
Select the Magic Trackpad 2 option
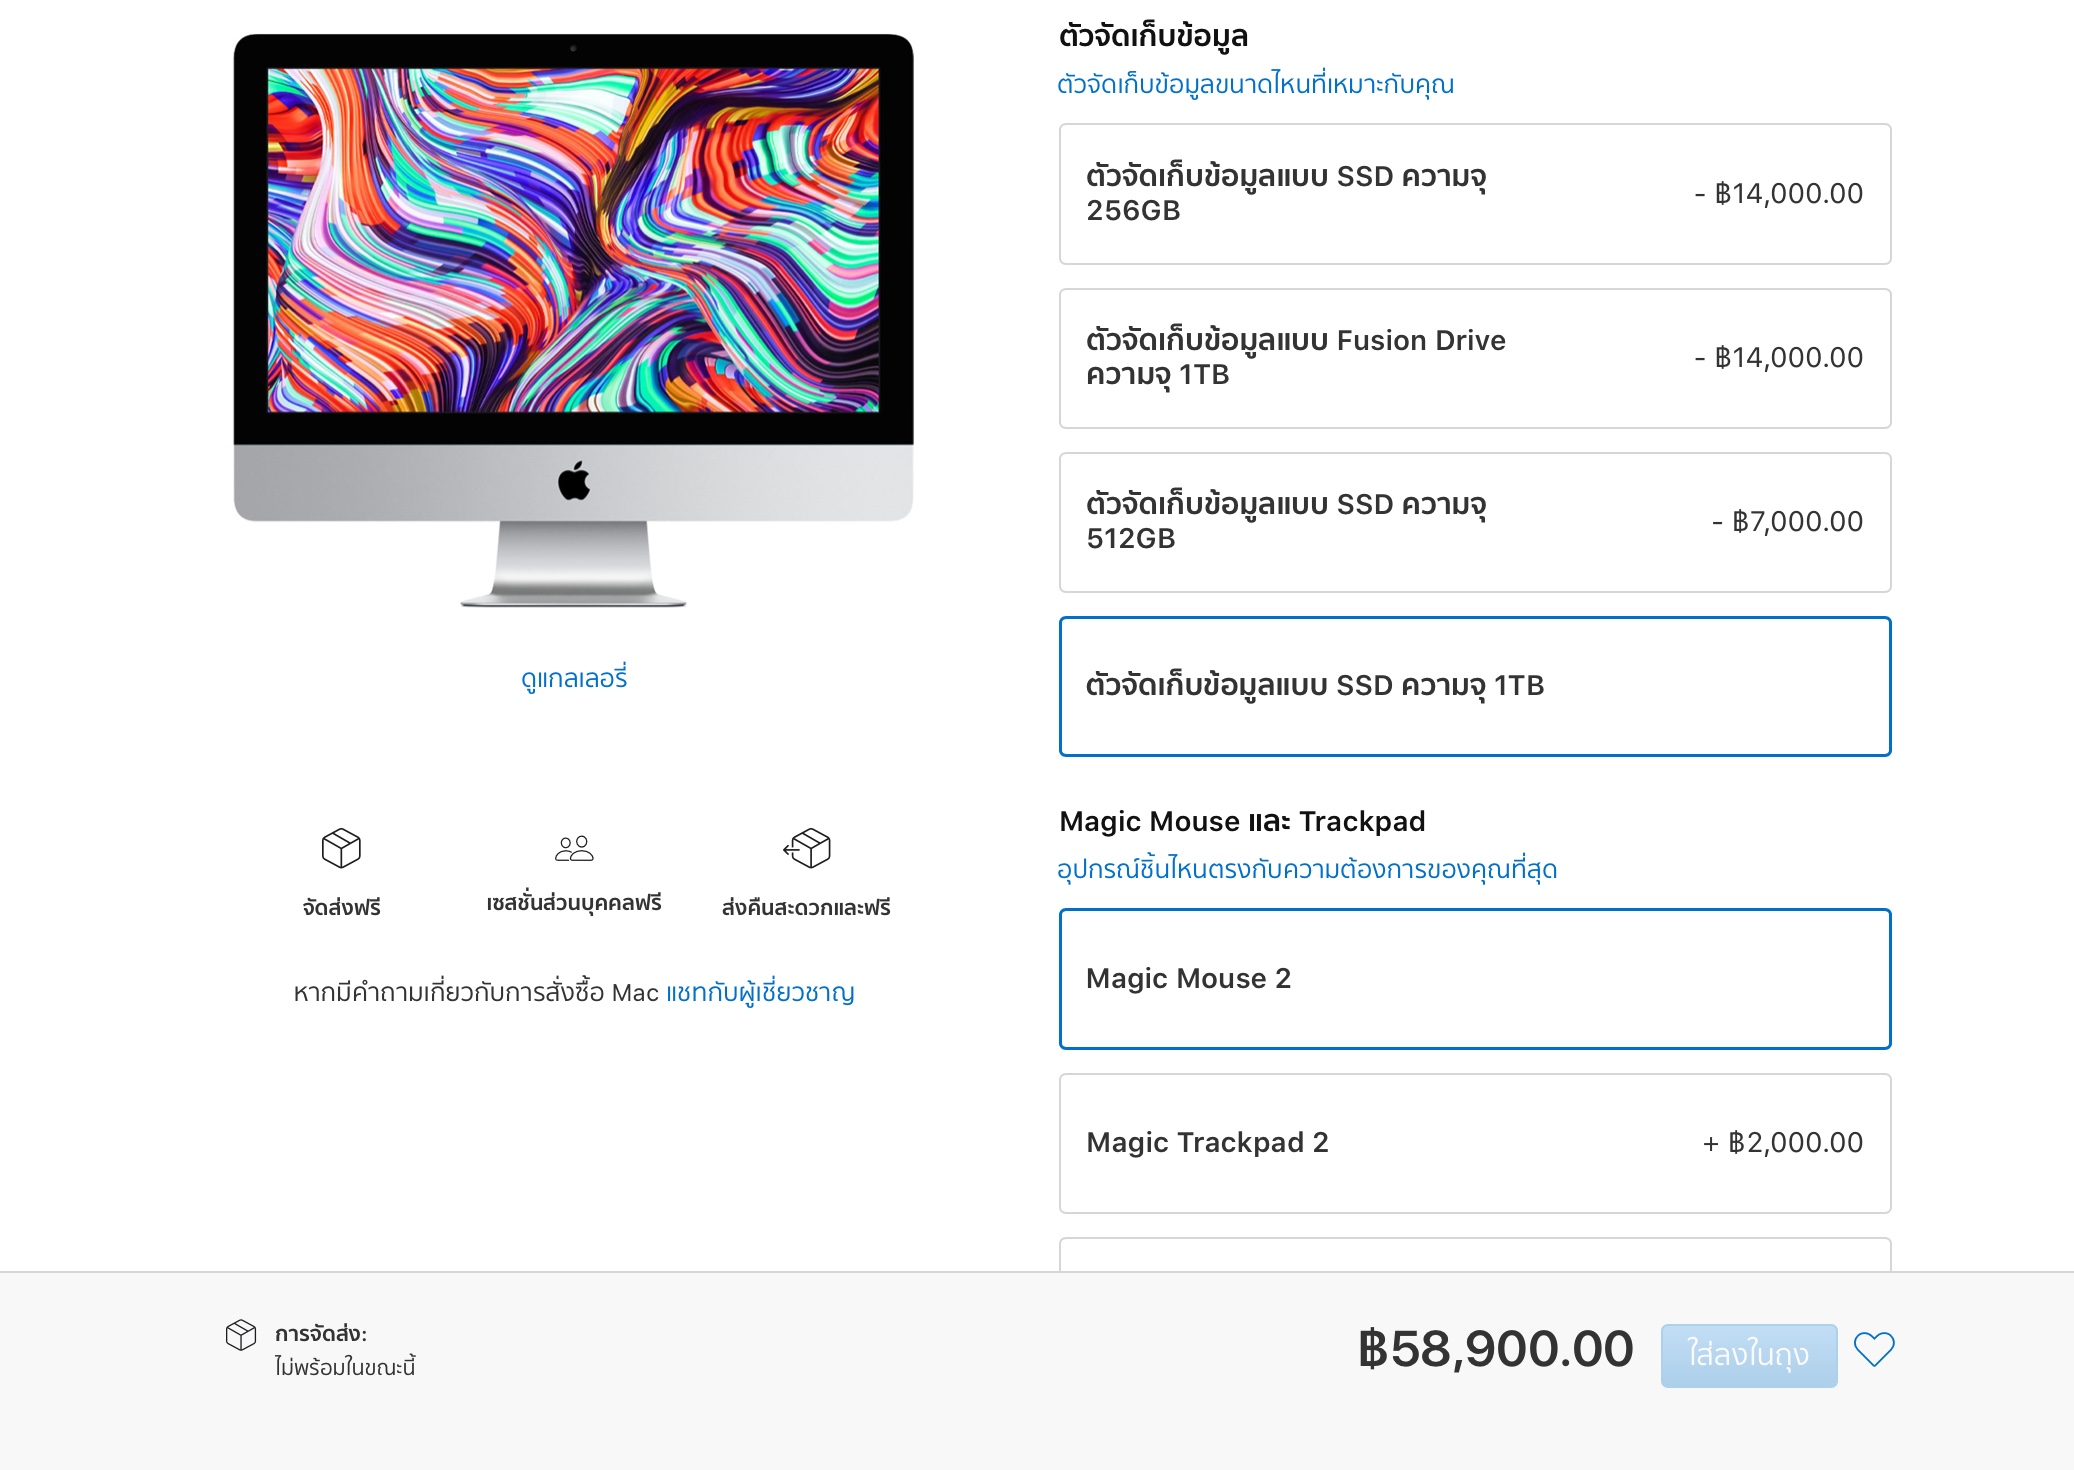tap(1474, 1143)
